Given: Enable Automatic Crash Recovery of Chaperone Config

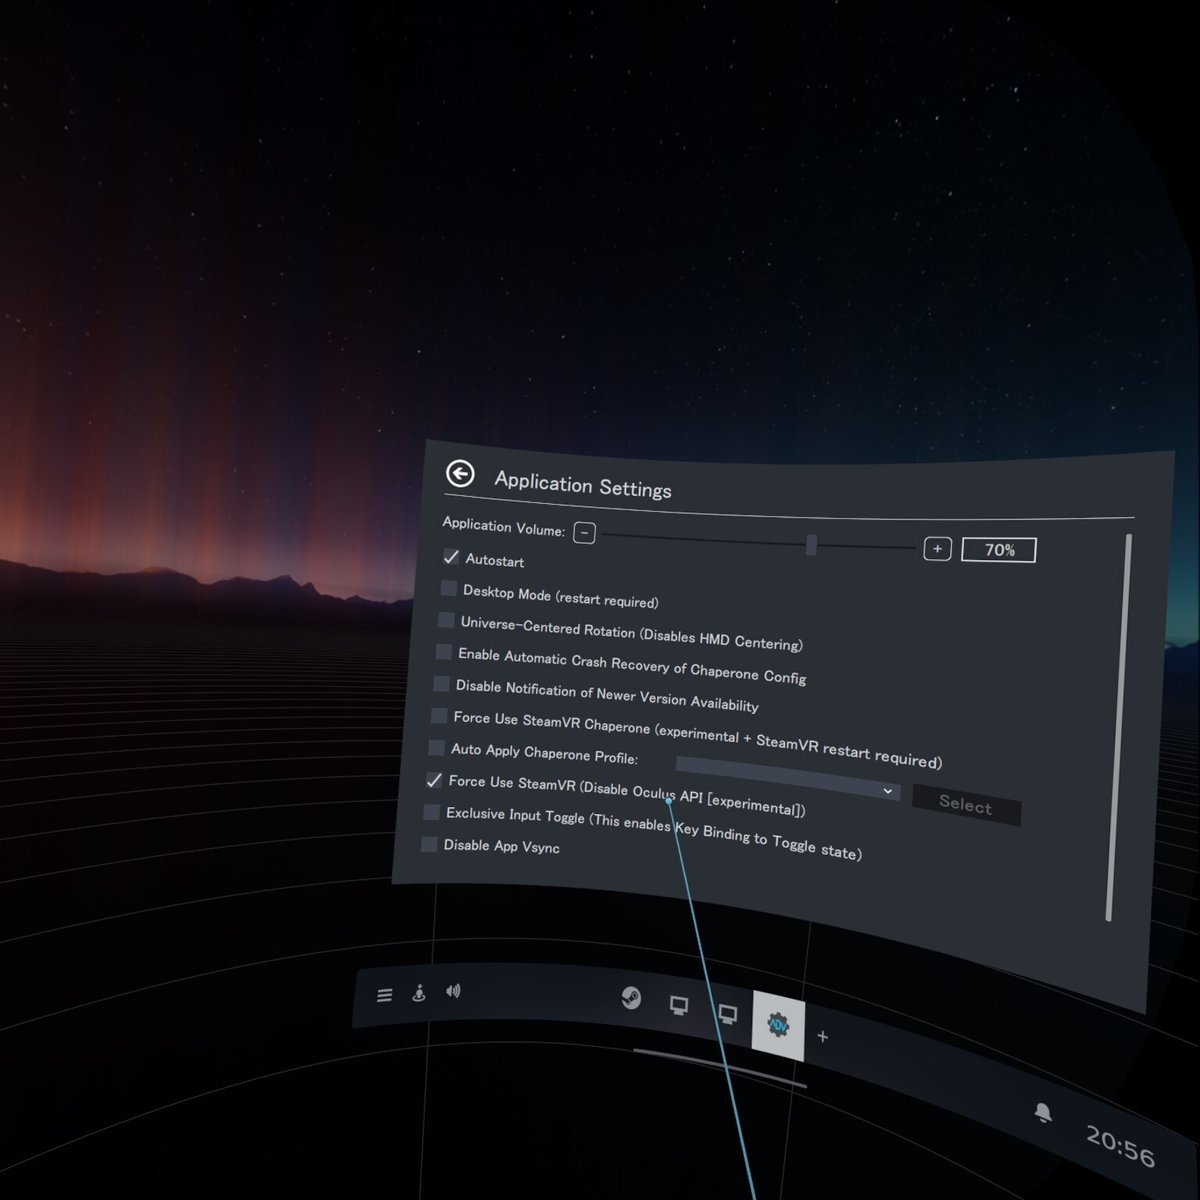Looking at the screenshot, I should click(x=444, y=652).
